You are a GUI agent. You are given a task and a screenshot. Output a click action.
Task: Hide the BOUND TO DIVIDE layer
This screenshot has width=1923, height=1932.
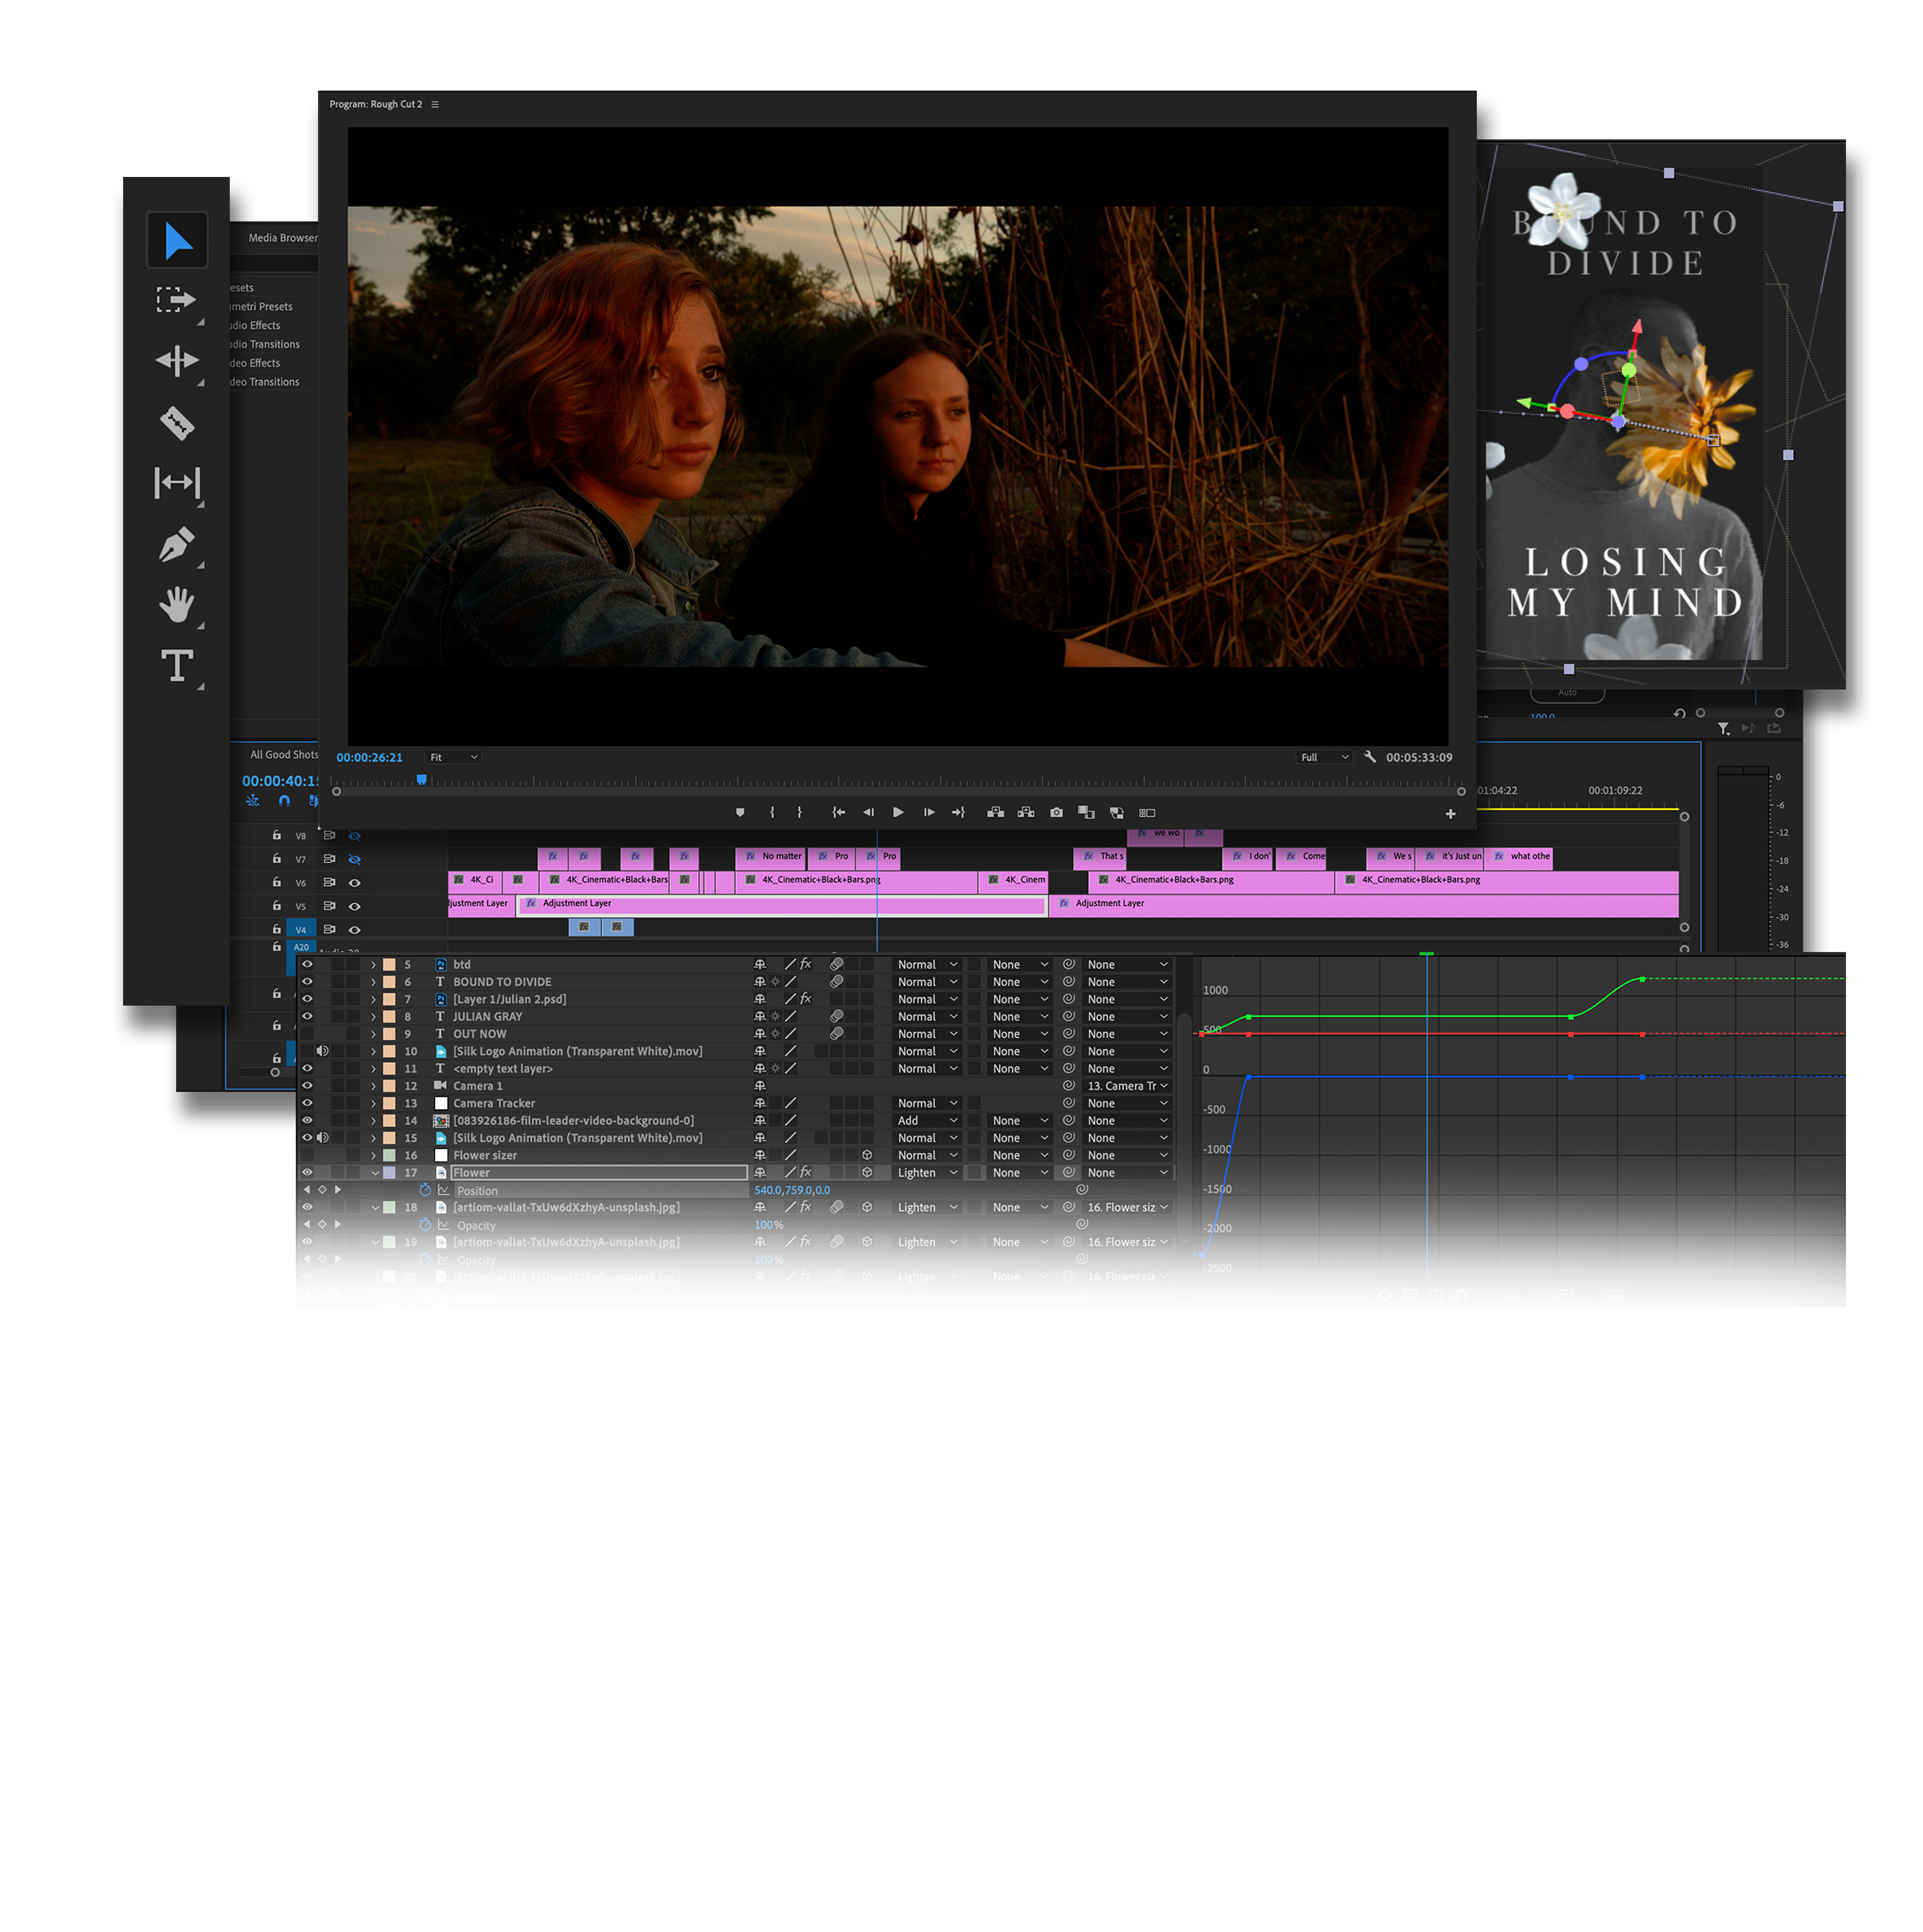tap(307, 982)
